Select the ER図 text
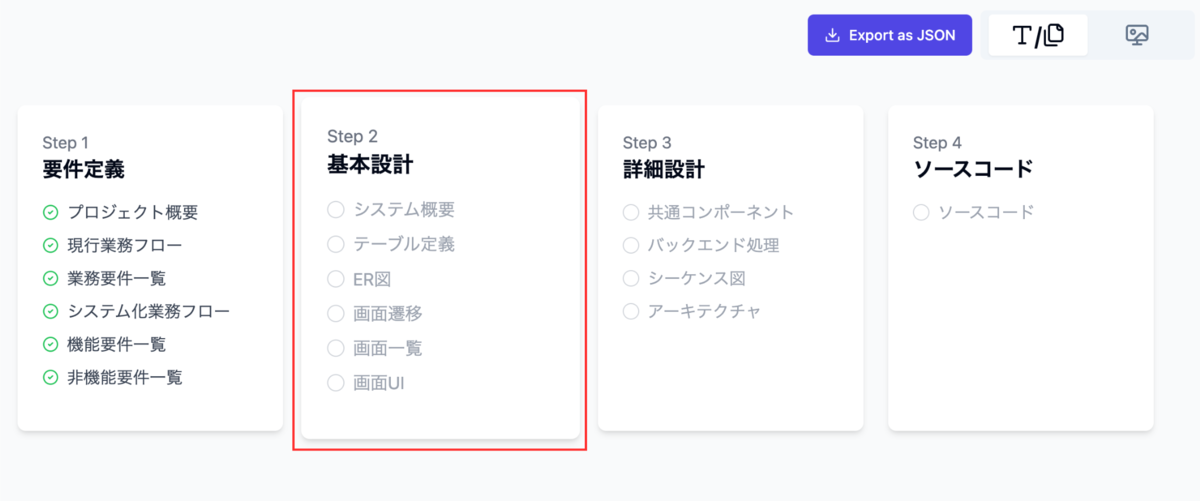This screenshot has width=1200, height=501. tap(373, 279)
